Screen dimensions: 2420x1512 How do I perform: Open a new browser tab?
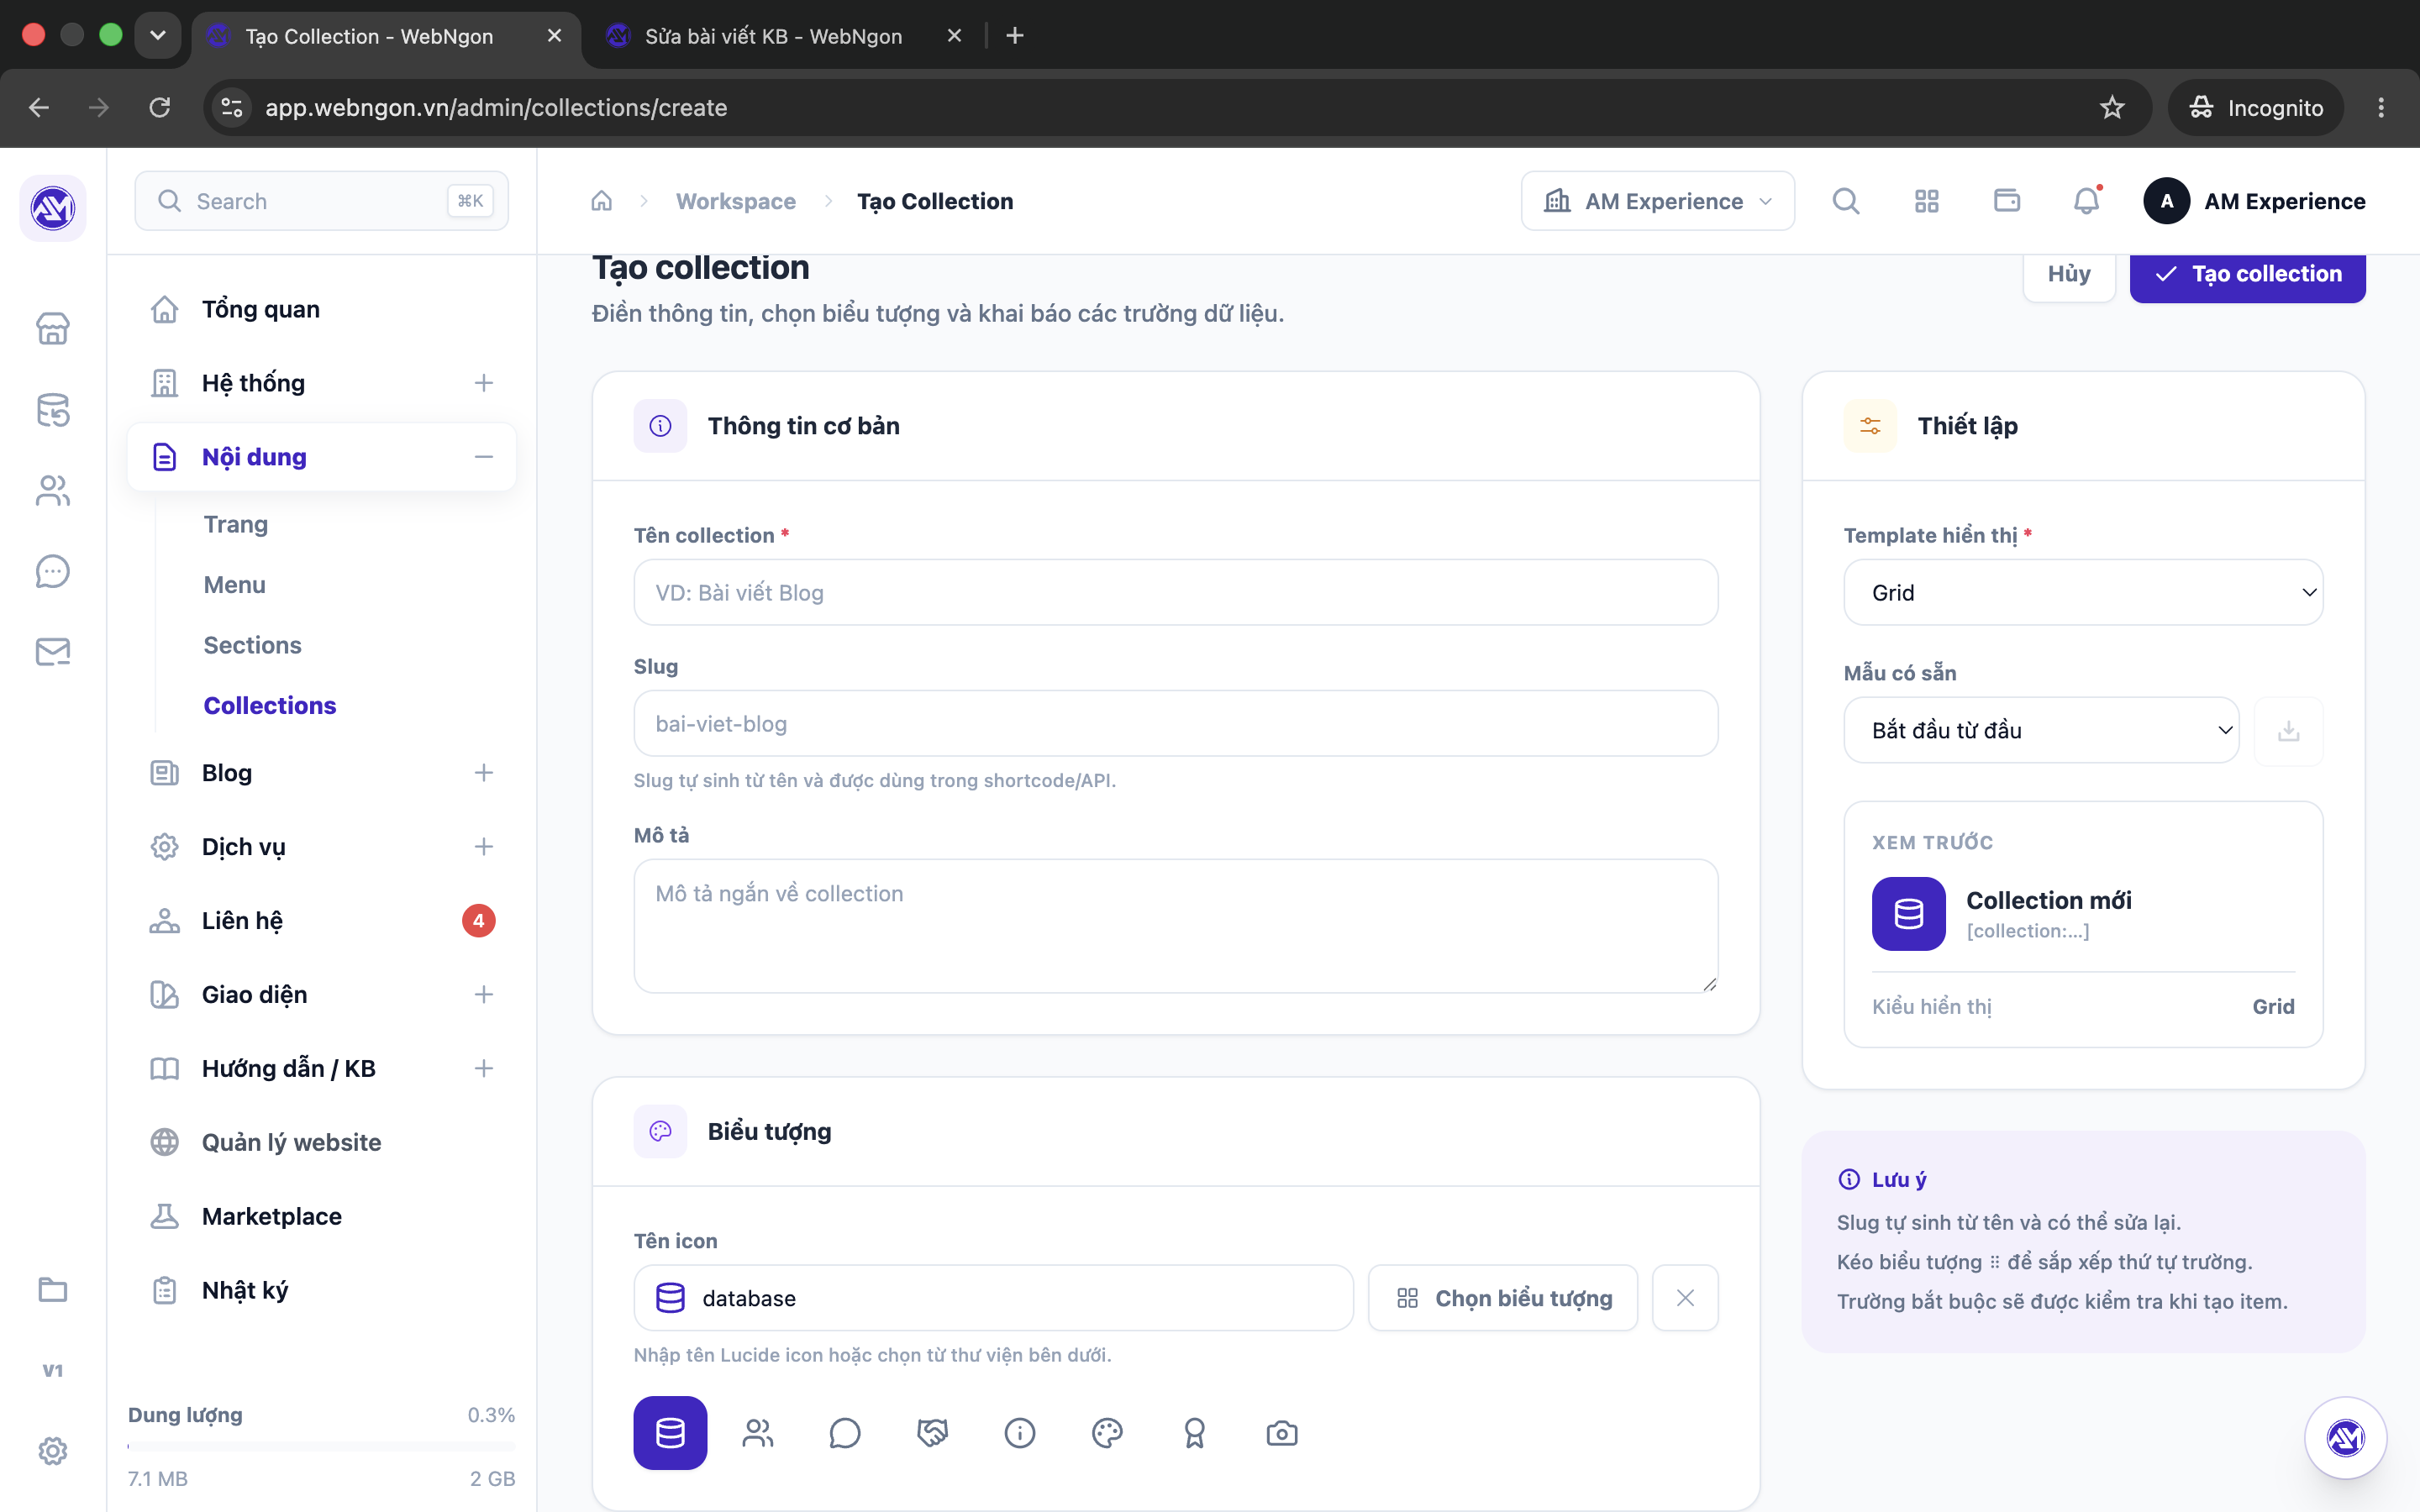coord(1015,36)
